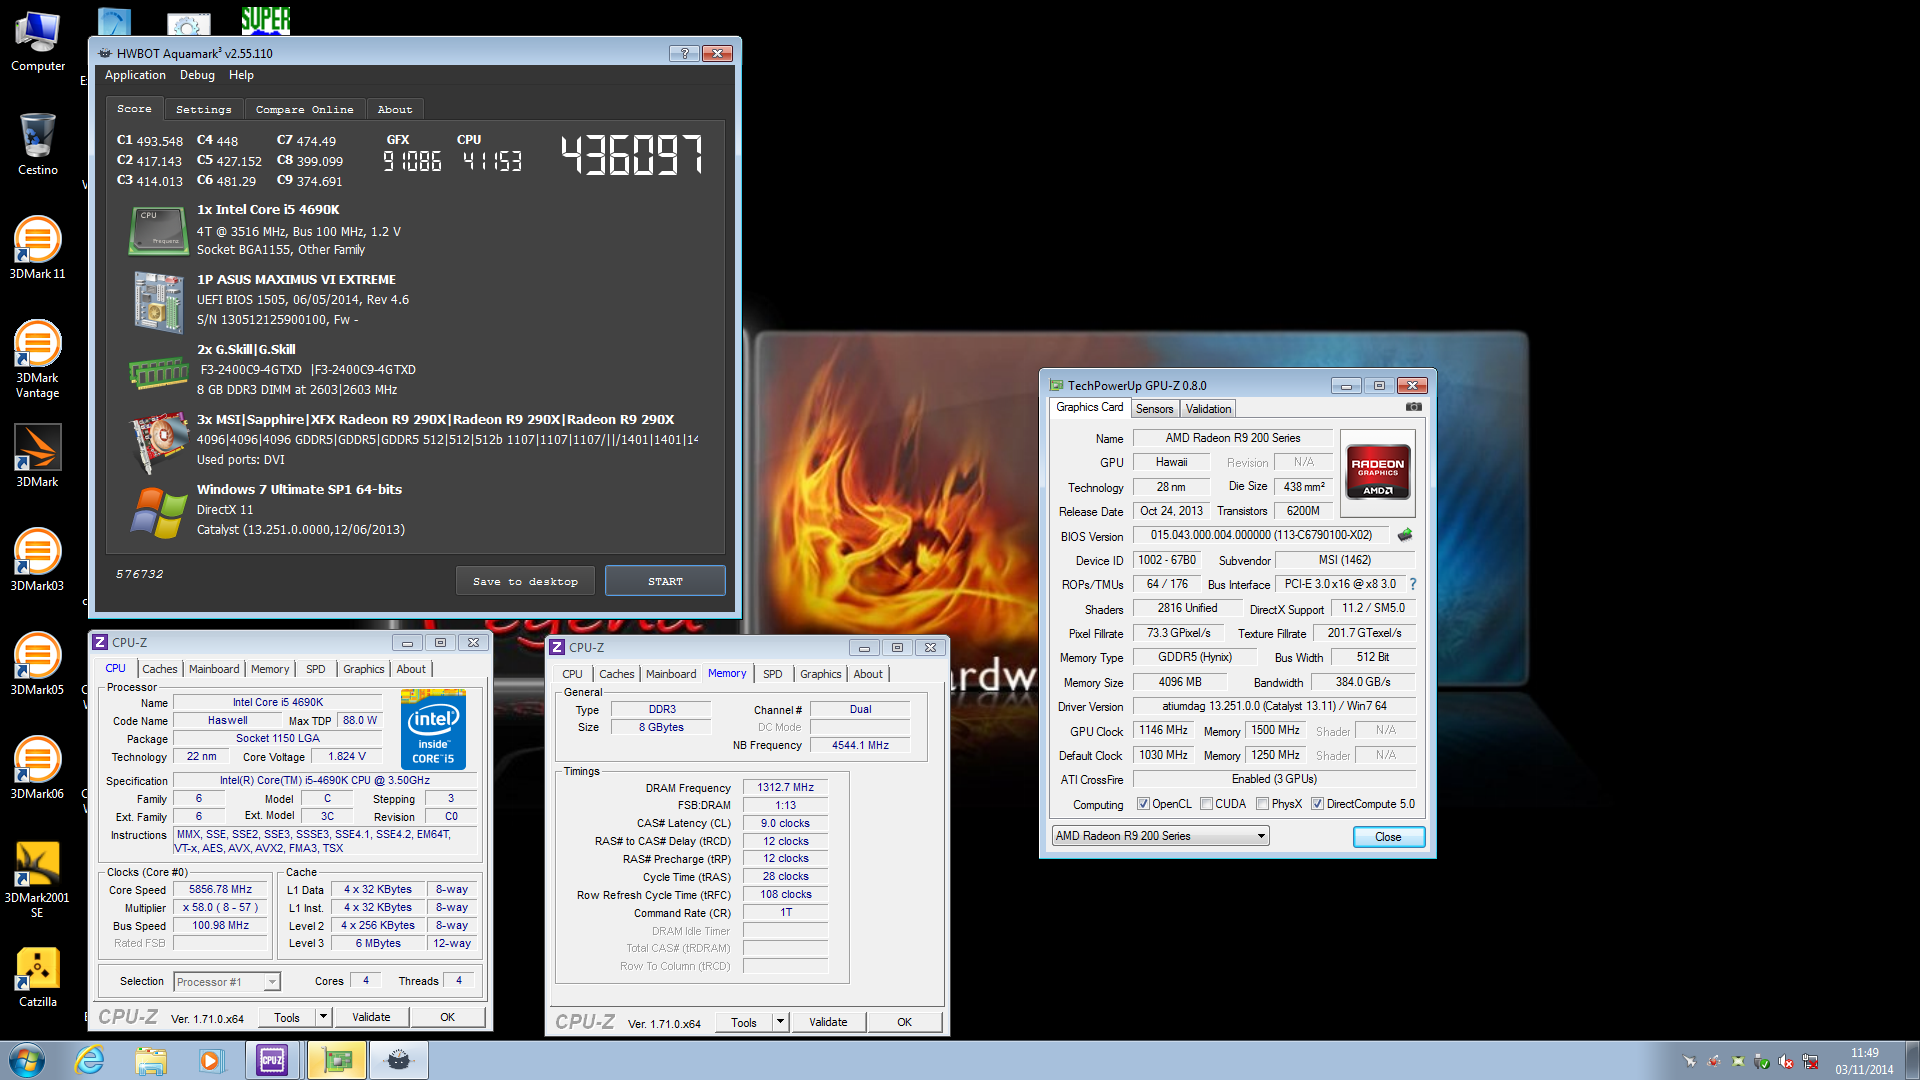Click the muted volume icon in system tray

pos(1786,1062)
